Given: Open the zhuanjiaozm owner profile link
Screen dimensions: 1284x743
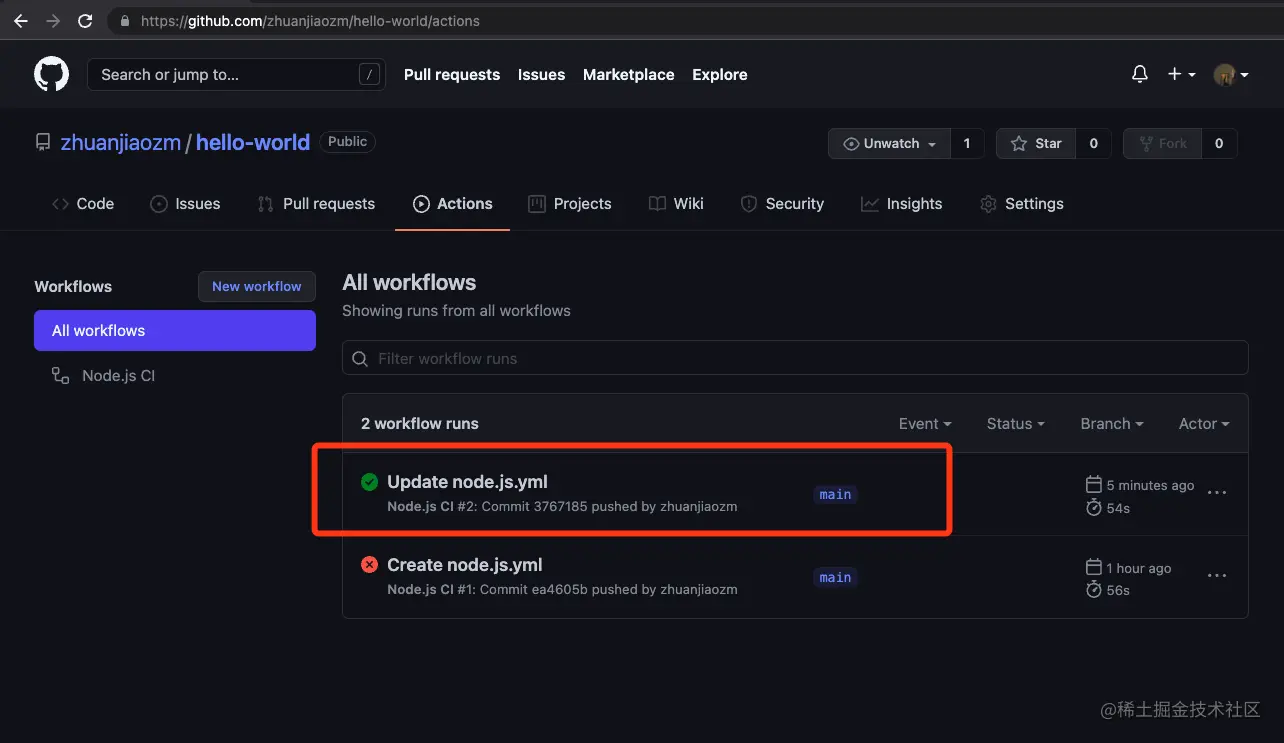Looking at the screenshot, I should click(x=121, y=143).
